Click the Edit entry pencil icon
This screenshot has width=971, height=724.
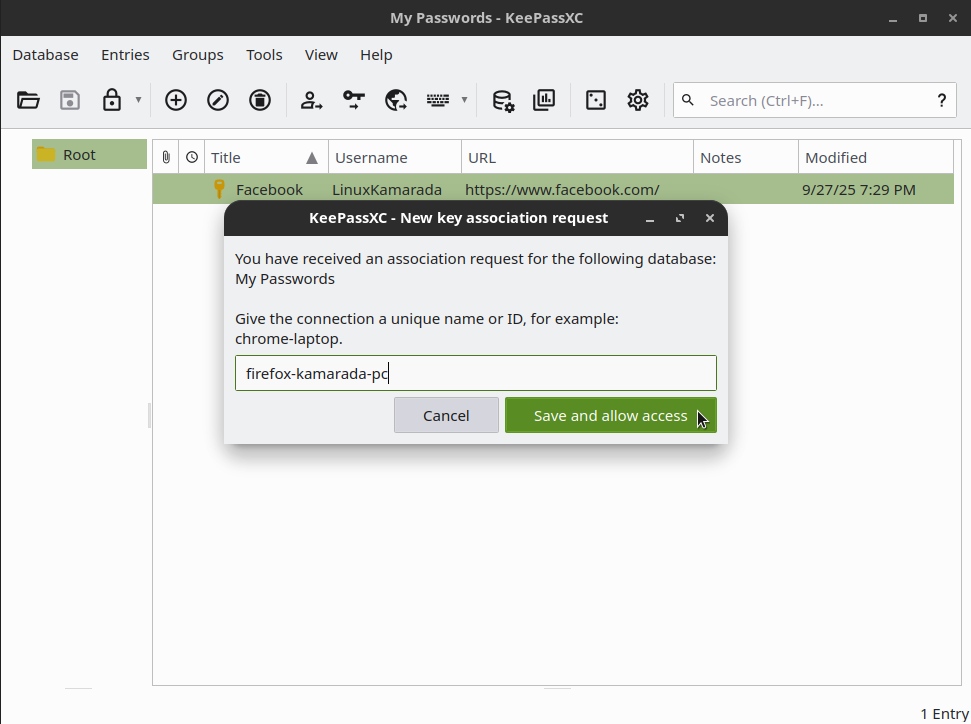[218, 100]
